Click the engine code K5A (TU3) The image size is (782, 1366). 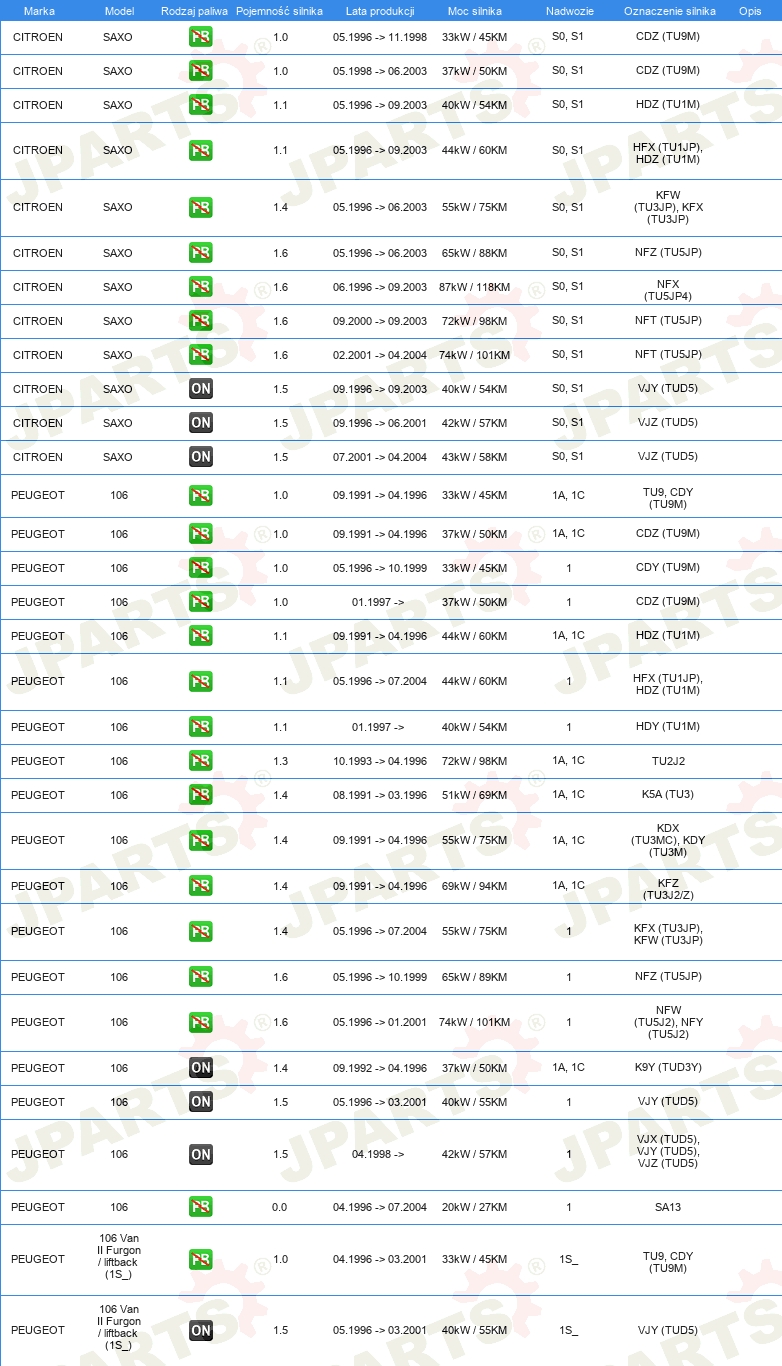point(668,795)
